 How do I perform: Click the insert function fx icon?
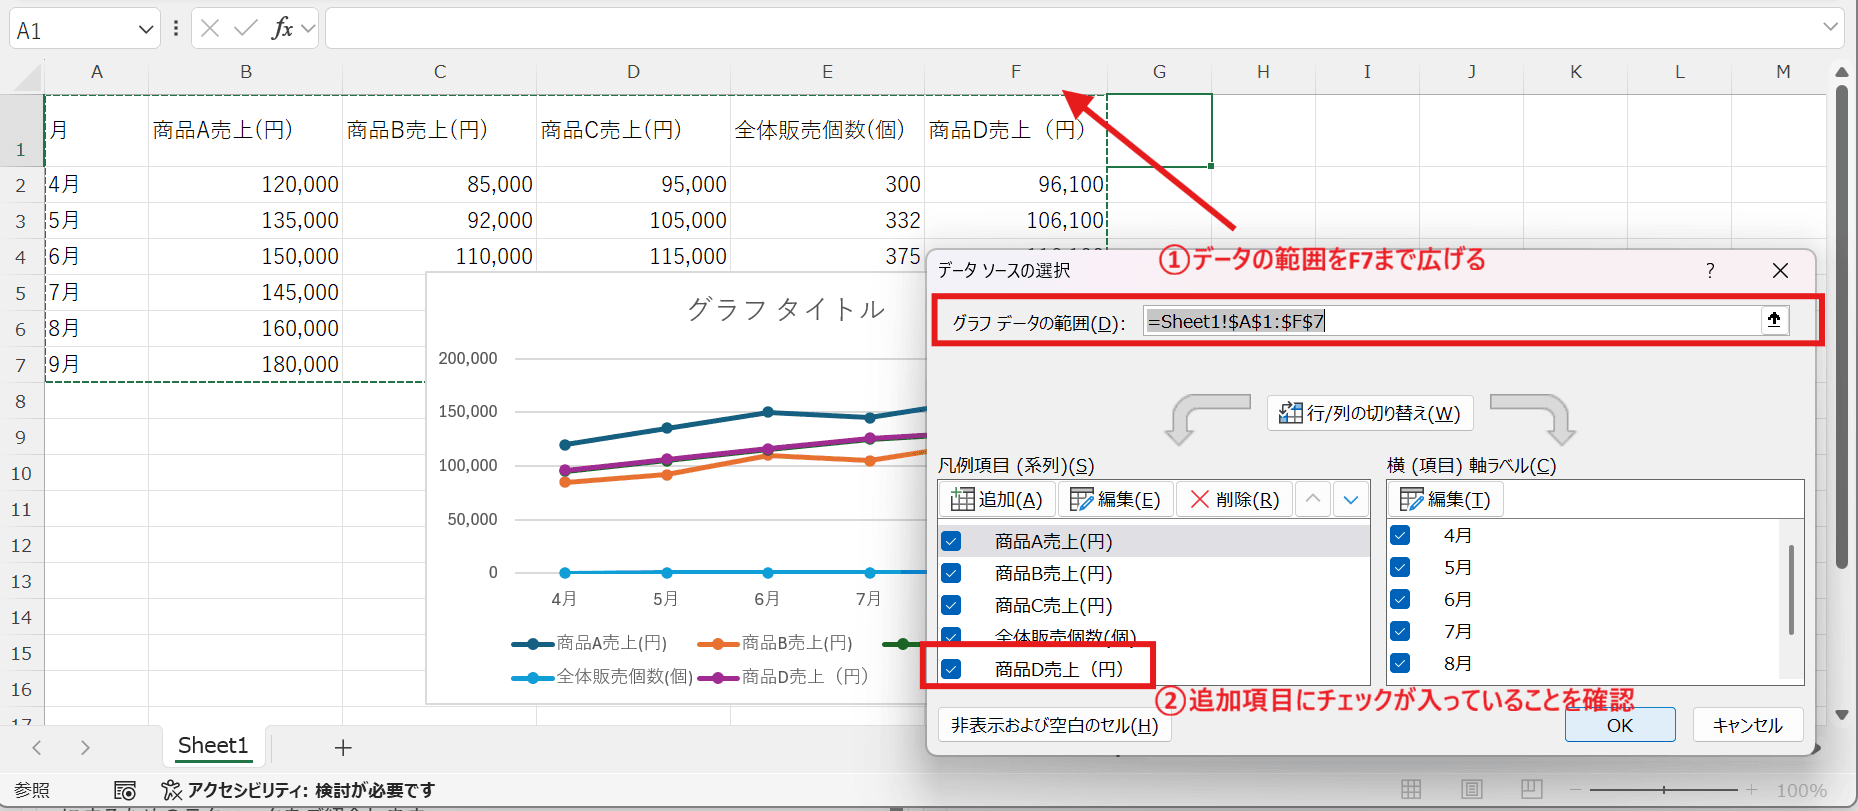[x=282, y=28]
